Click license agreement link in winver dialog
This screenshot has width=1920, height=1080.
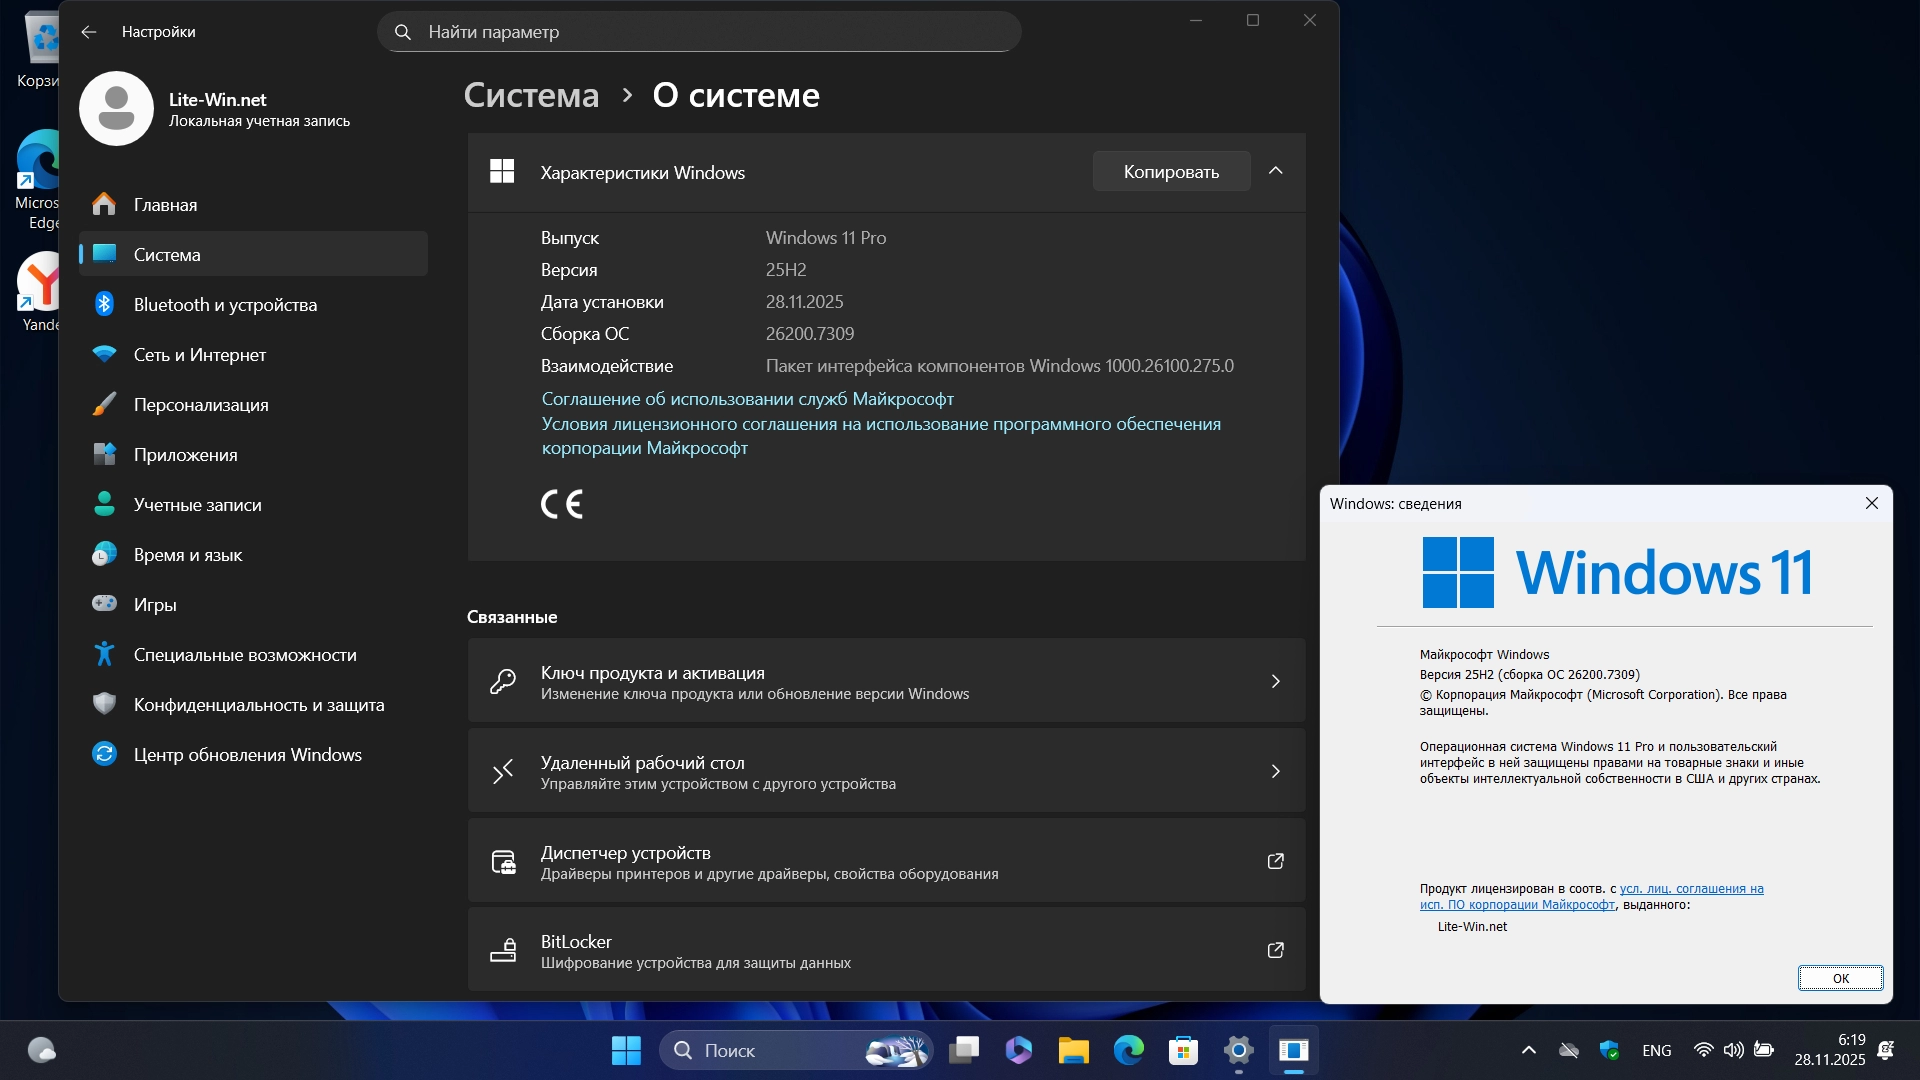point(1691,889)
